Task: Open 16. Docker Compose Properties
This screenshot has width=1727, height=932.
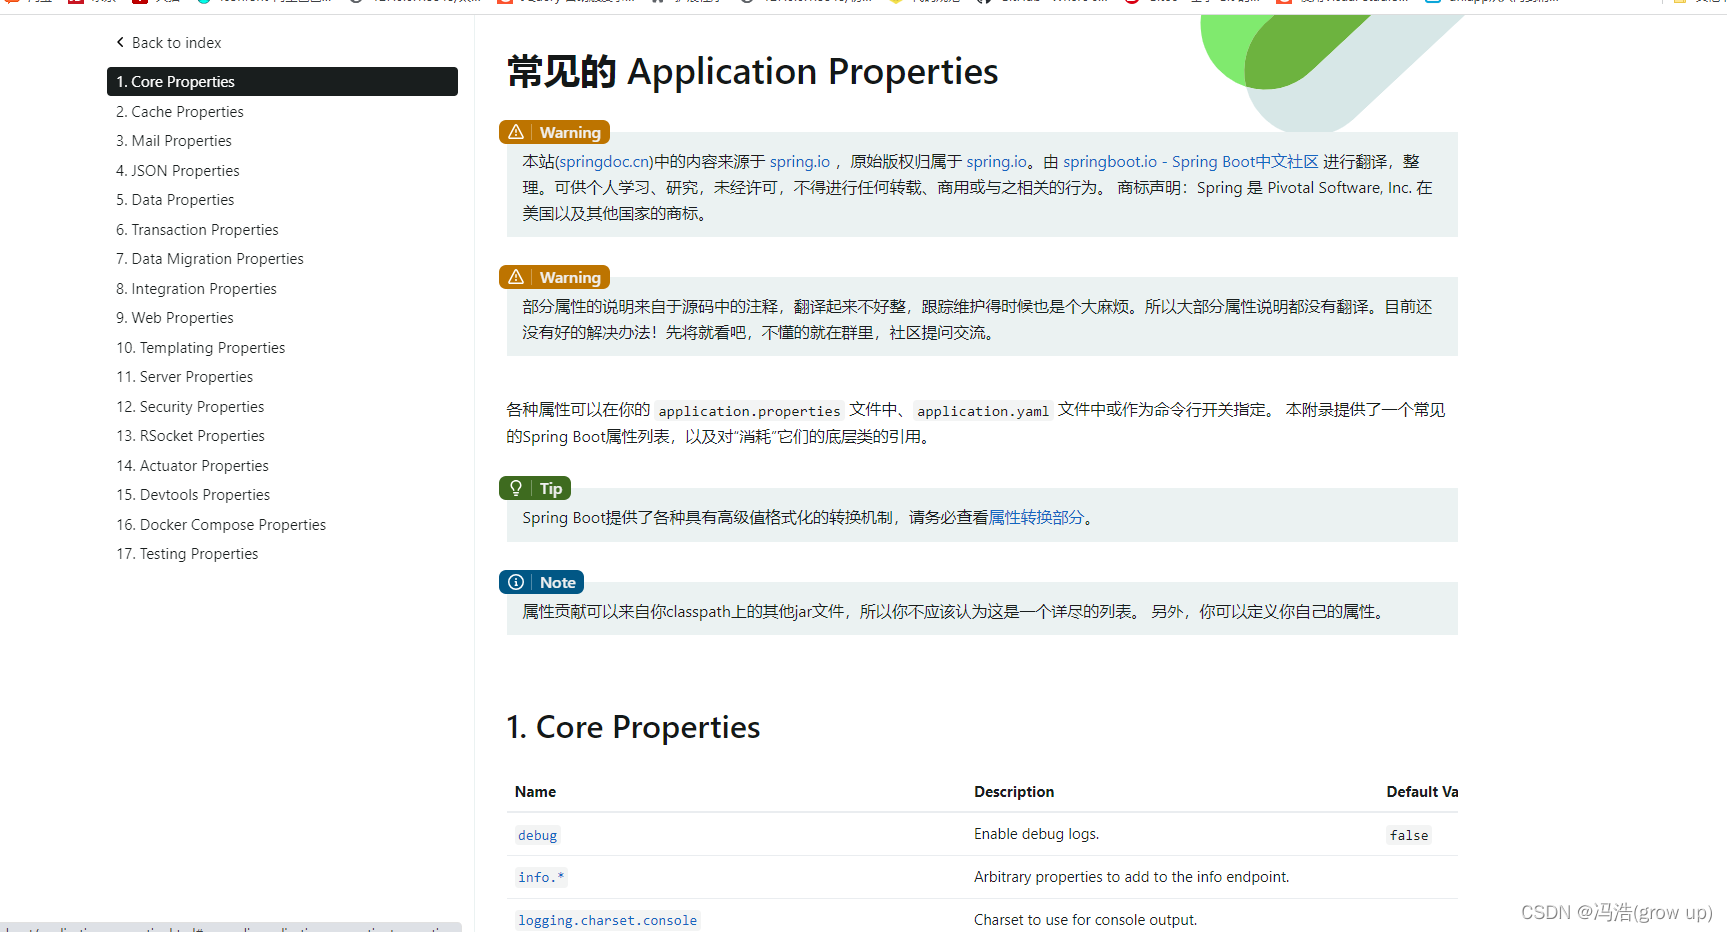Action: [221, 525]
